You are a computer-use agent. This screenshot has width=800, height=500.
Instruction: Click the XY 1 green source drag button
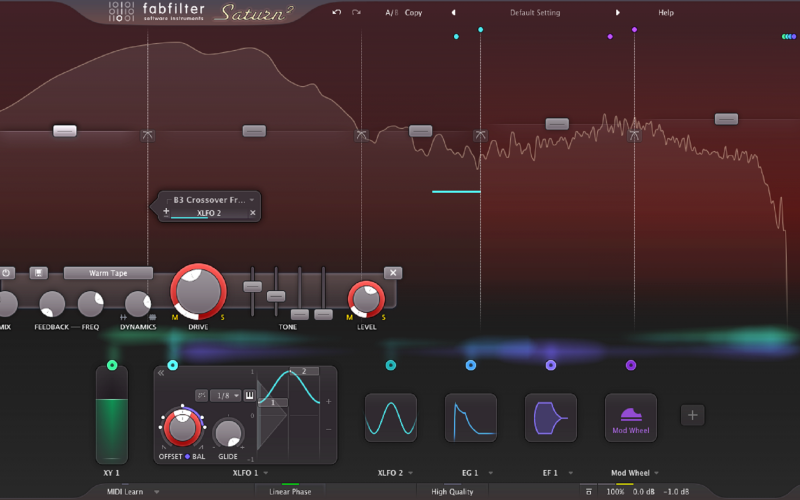point(112,365)
